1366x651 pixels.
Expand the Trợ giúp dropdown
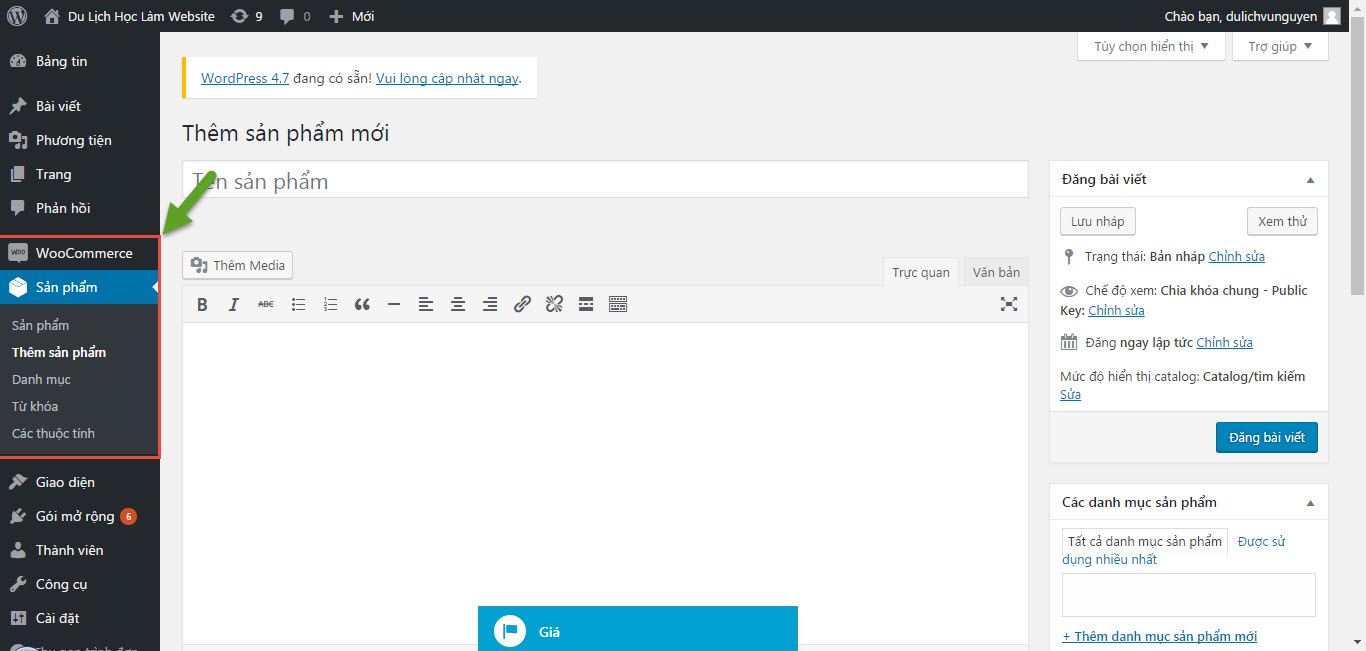click(1279, 45)
